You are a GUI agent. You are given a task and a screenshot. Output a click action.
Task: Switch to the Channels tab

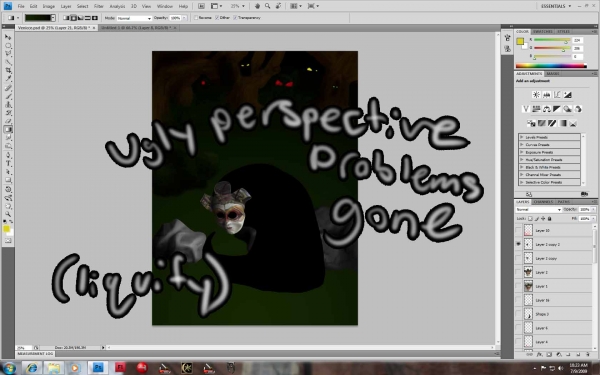[x=543, y=202]
